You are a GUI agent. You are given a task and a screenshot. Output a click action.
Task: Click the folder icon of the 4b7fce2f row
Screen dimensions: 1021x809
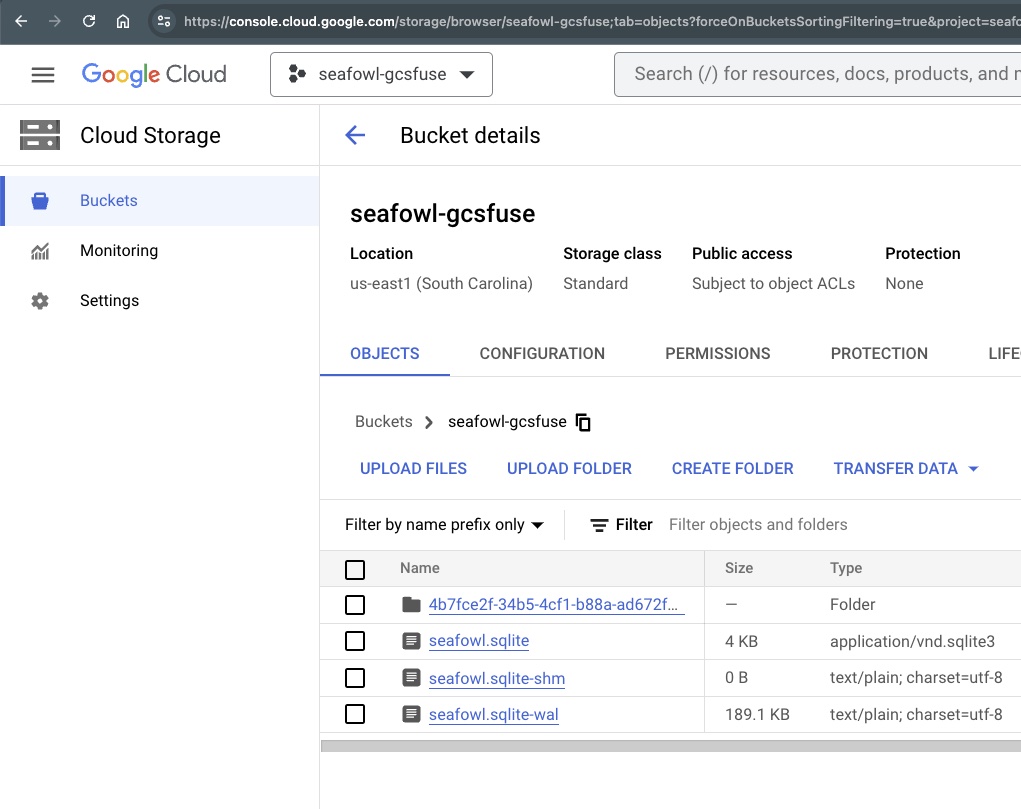(x=411, y=604)
